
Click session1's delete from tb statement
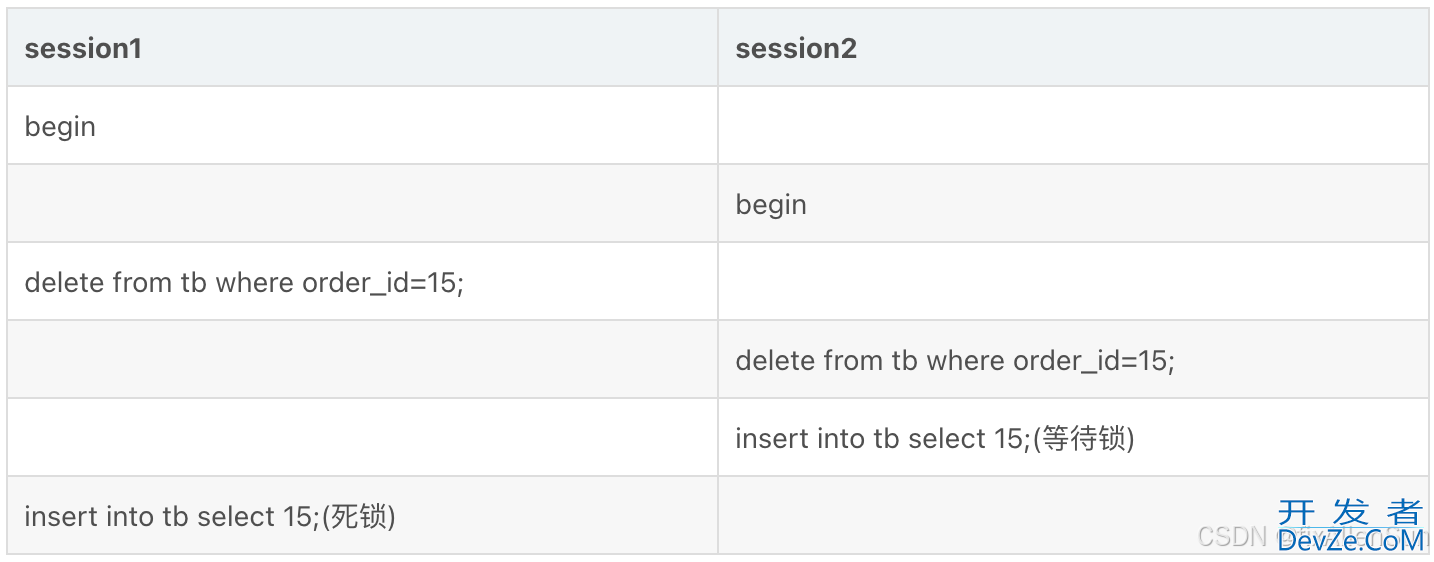(x=244, y=283)
